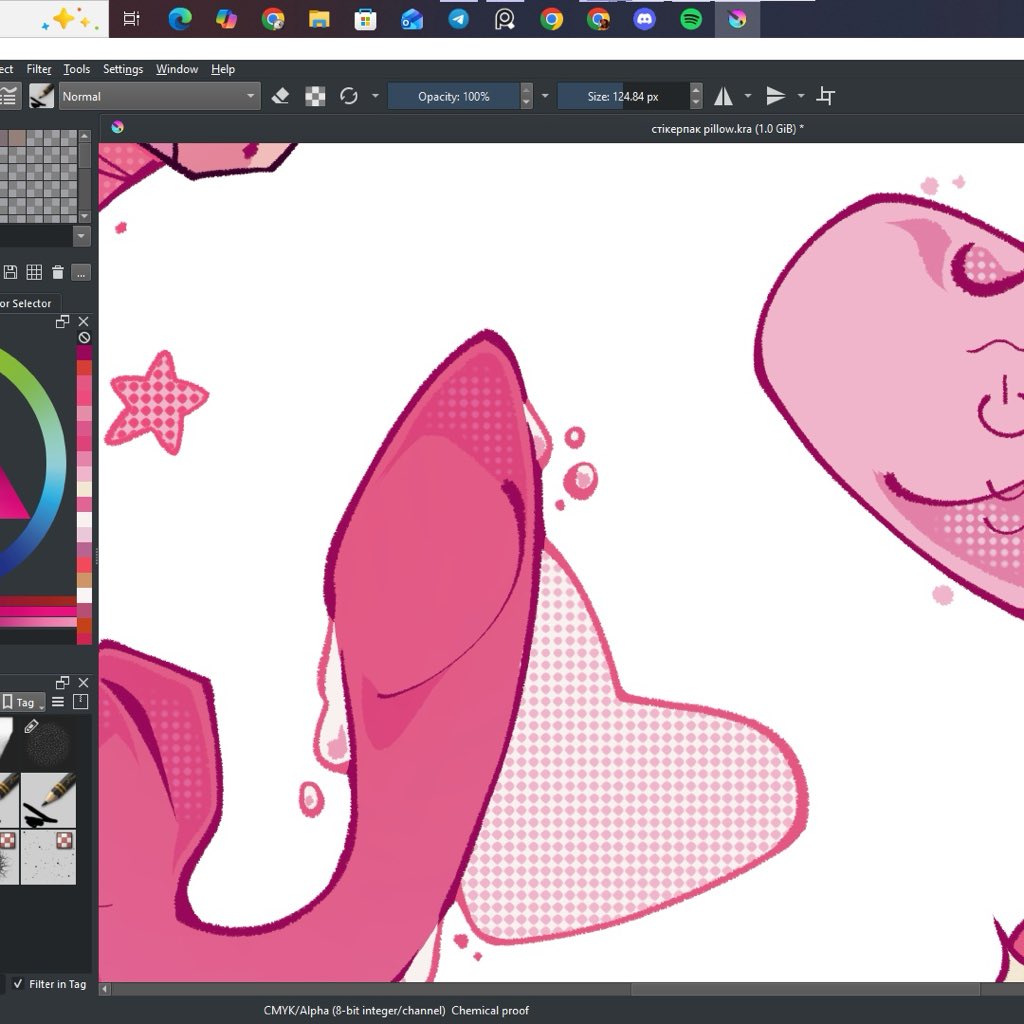
Task: Click the brush presets storage resources icon
Action: (81, 702)
